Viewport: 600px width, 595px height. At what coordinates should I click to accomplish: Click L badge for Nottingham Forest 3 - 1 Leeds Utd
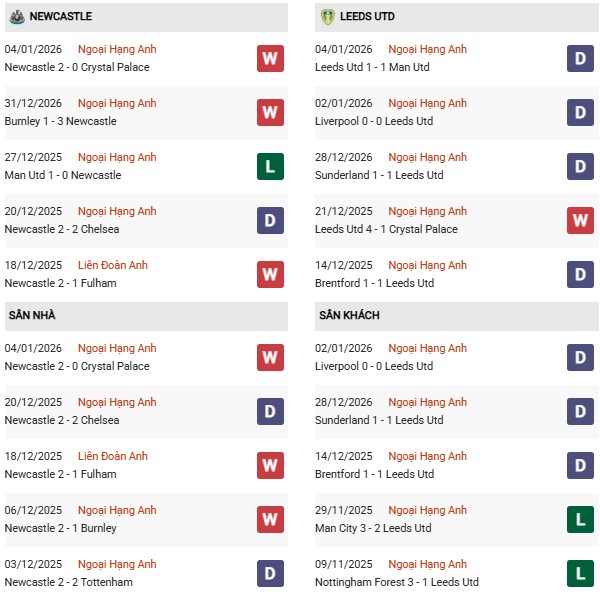[x=580, y=572]
